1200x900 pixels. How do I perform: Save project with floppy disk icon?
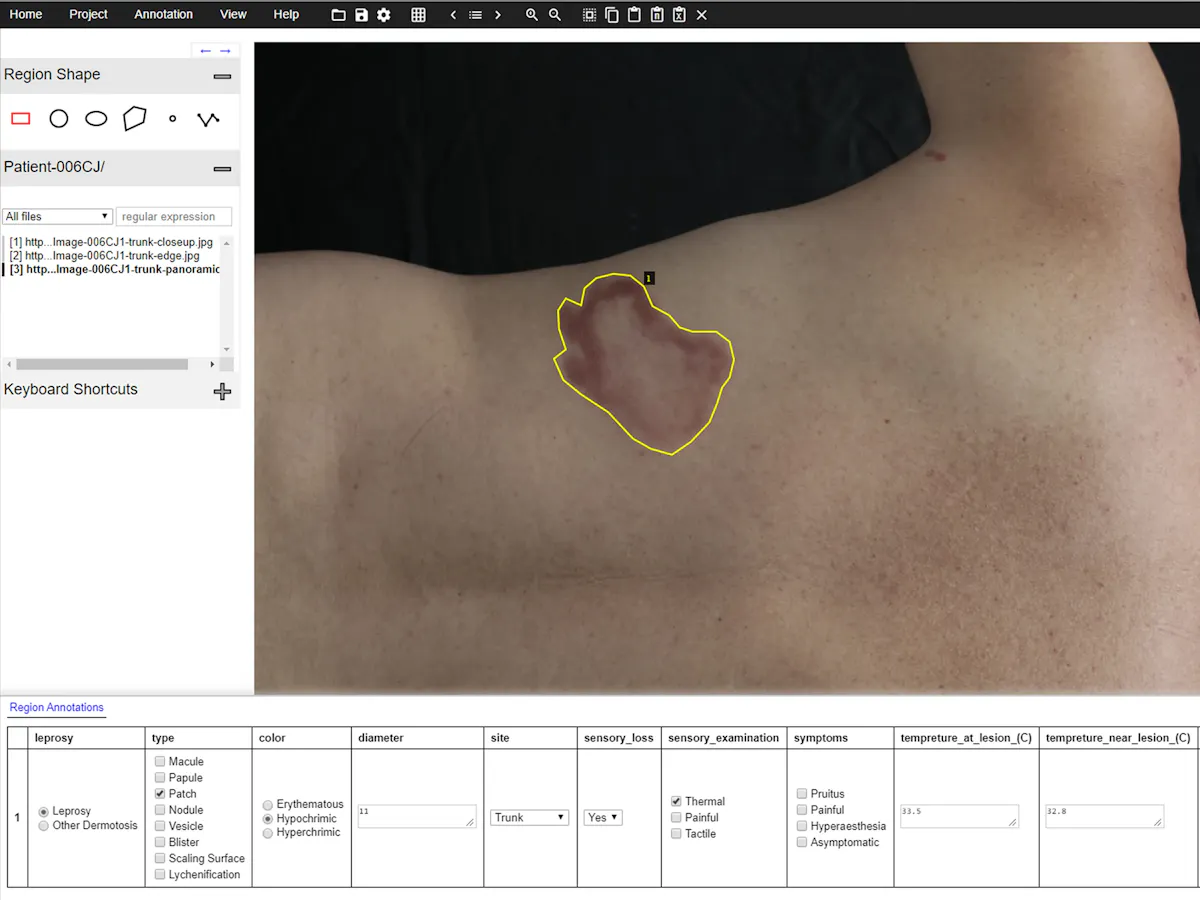click(x=361, y=15)
